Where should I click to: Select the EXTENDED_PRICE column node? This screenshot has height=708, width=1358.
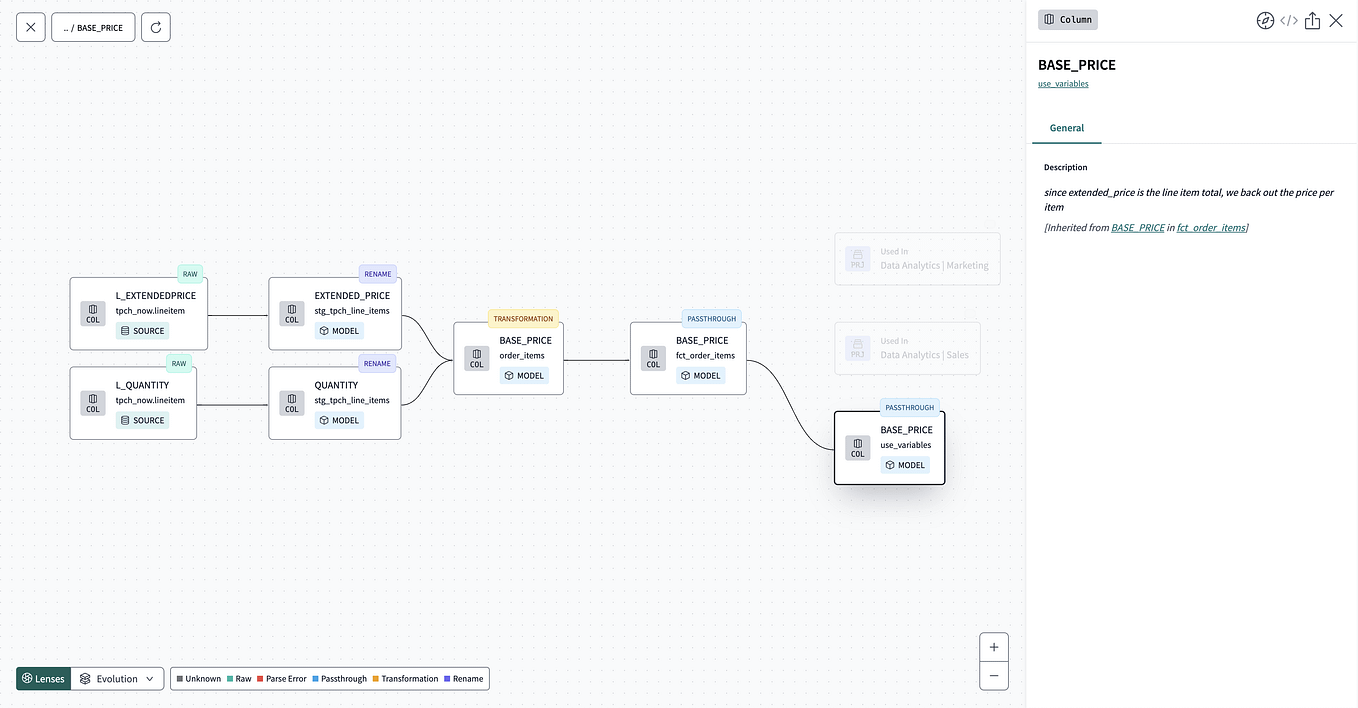[x=335, y=314]
